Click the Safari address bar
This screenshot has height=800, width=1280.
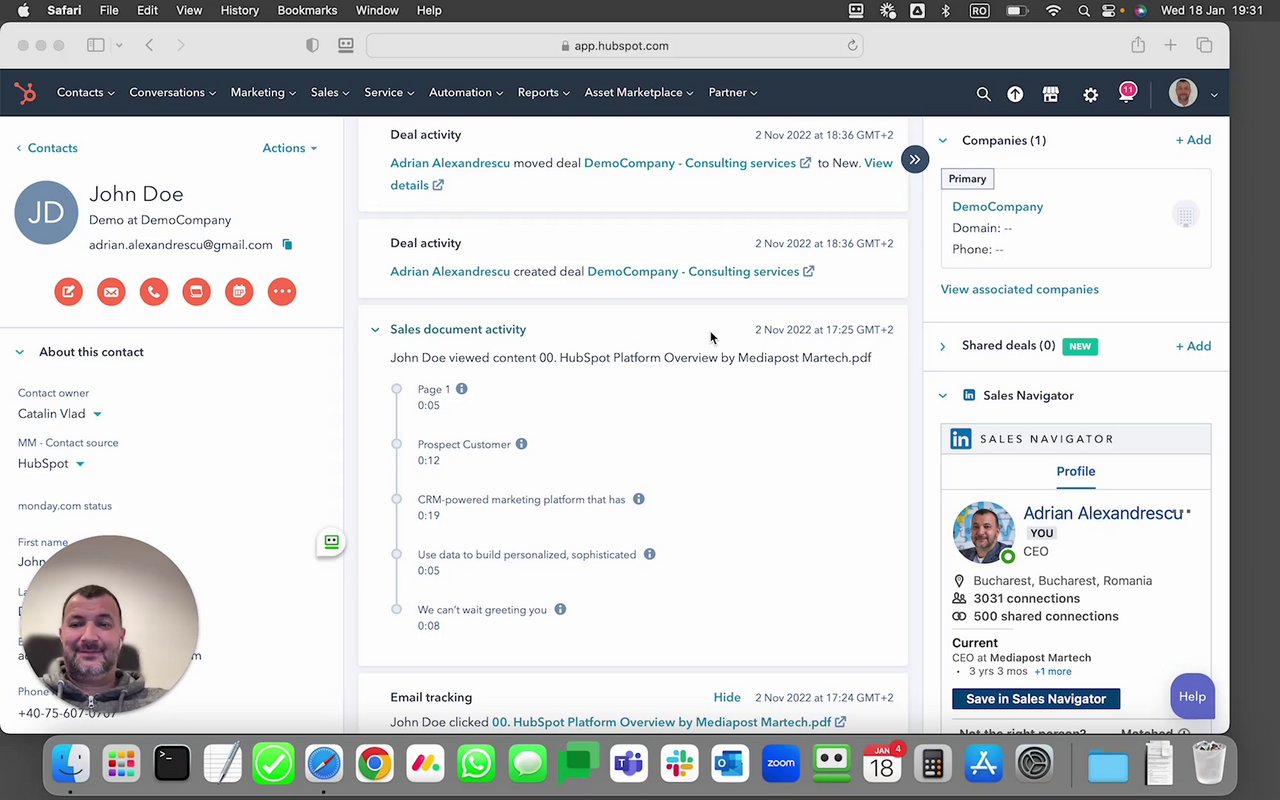614,46
